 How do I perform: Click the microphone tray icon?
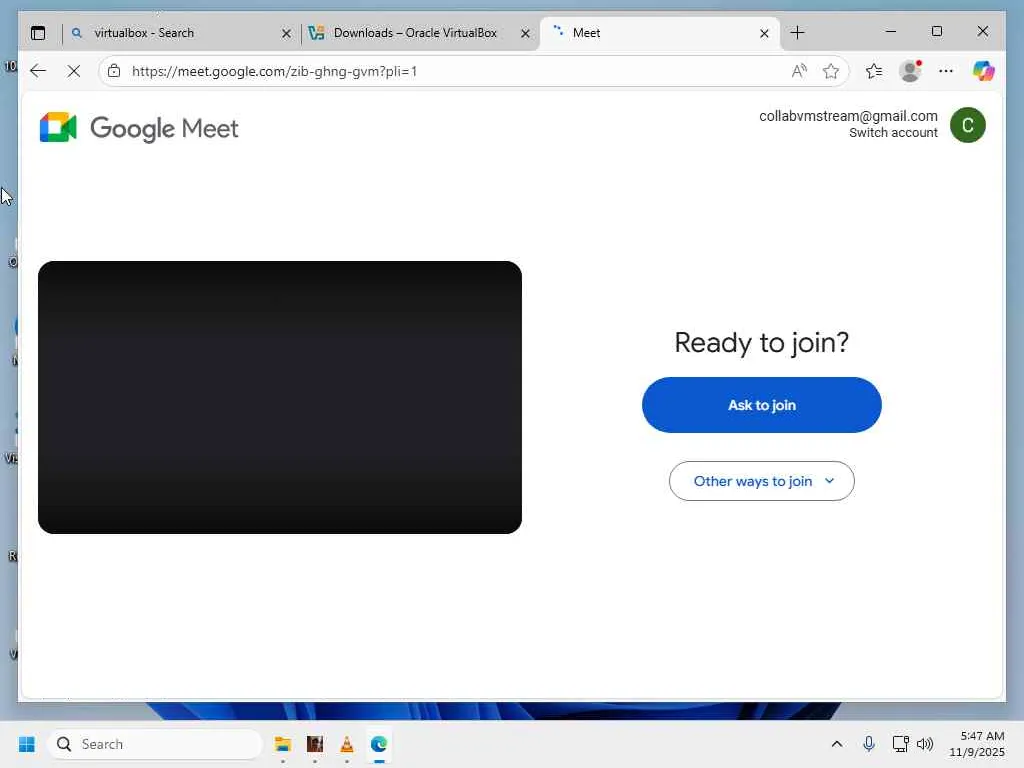869,744
